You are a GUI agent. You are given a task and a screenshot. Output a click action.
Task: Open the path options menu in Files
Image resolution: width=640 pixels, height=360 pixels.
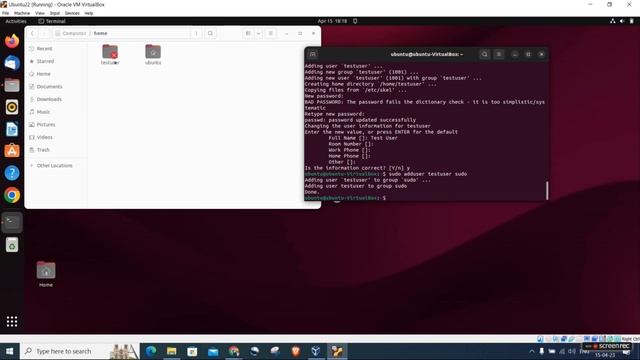pos(196,33)
